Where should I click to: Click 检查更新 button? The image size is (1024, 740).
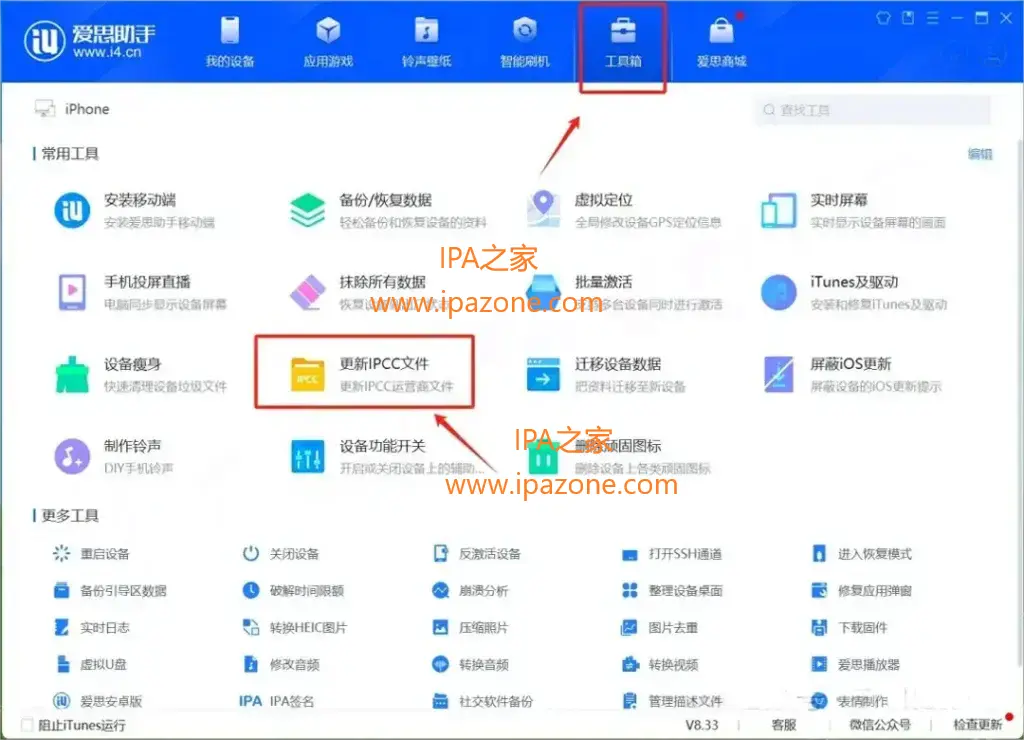click(x=978, y=724)
